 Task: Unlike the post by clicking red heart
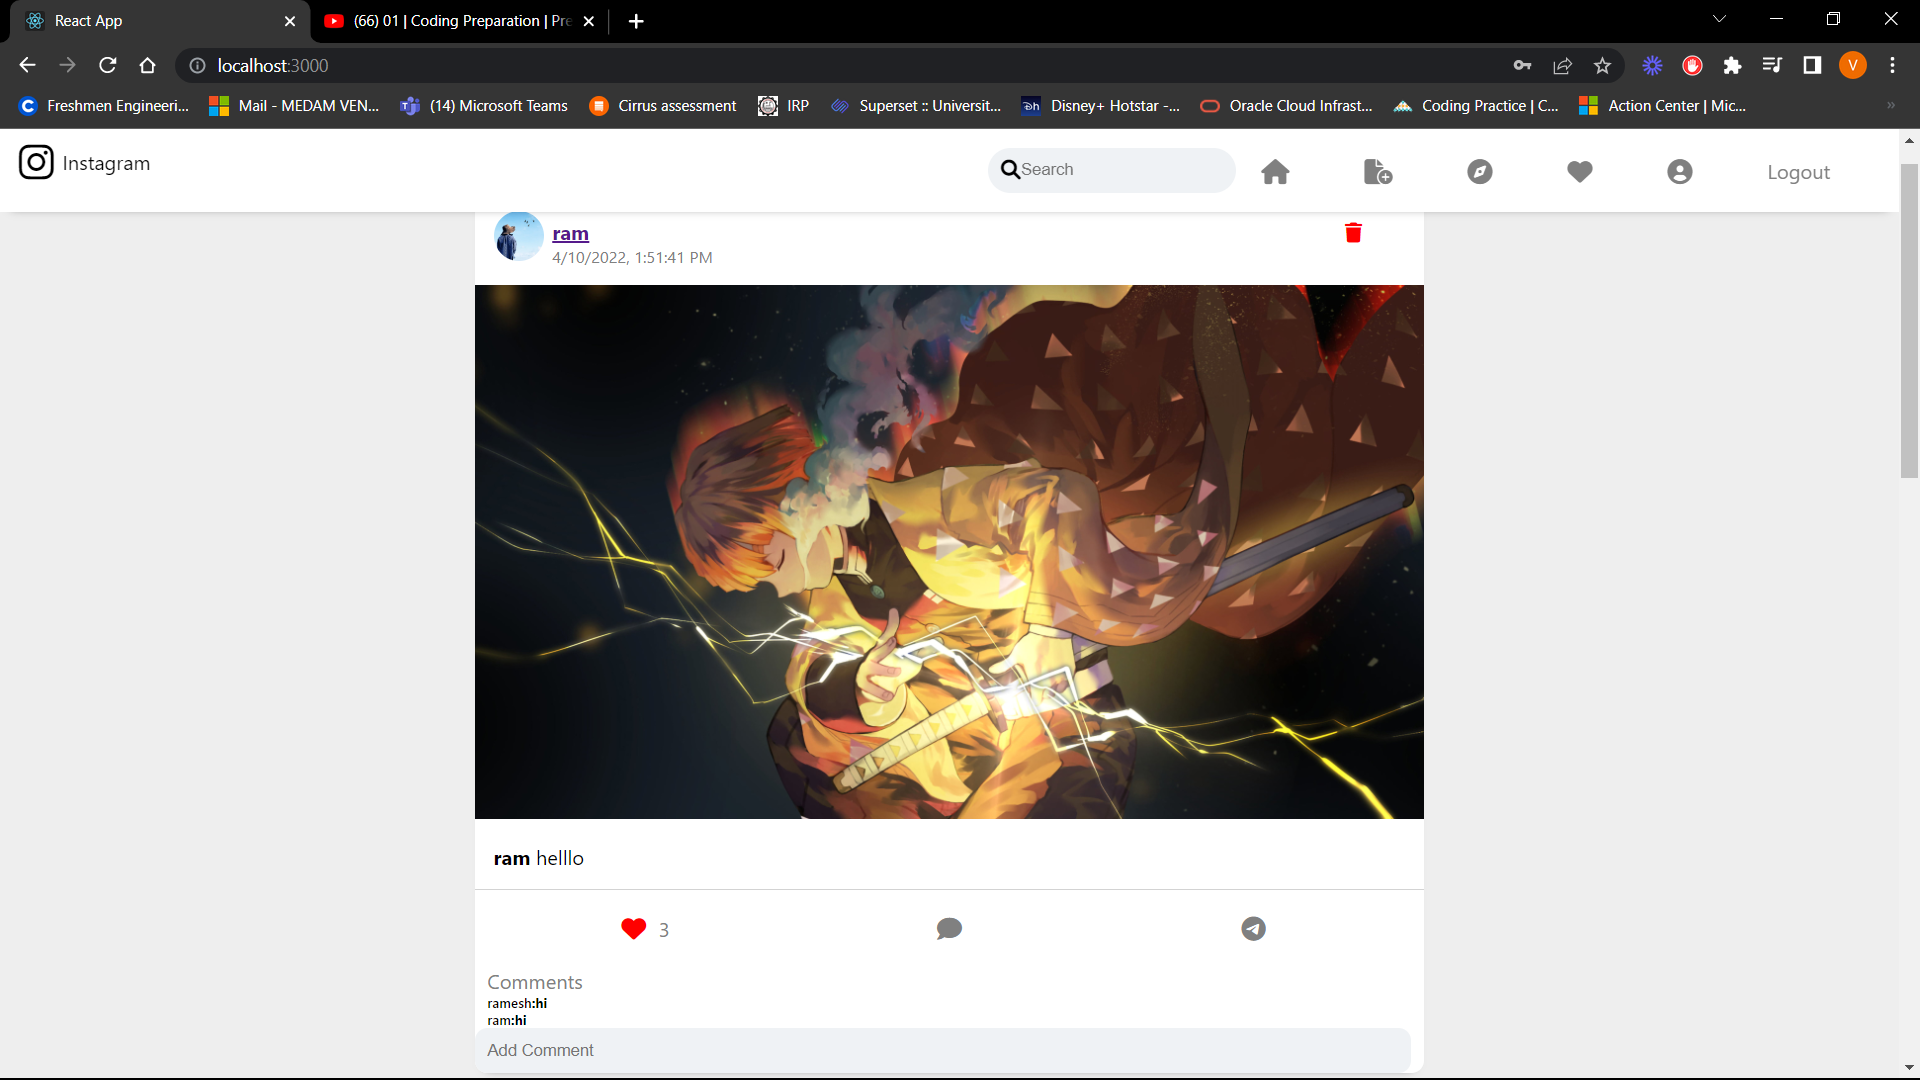[633, 928]
